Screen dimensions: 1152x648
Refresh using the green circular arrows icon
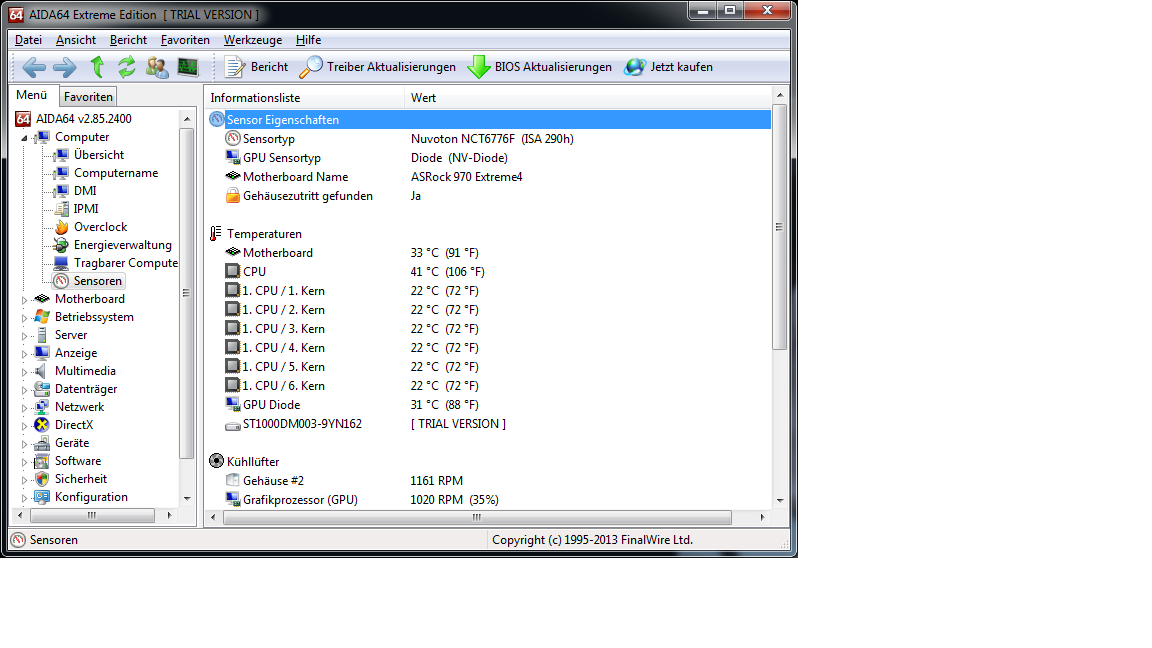(x=126, y=67)
